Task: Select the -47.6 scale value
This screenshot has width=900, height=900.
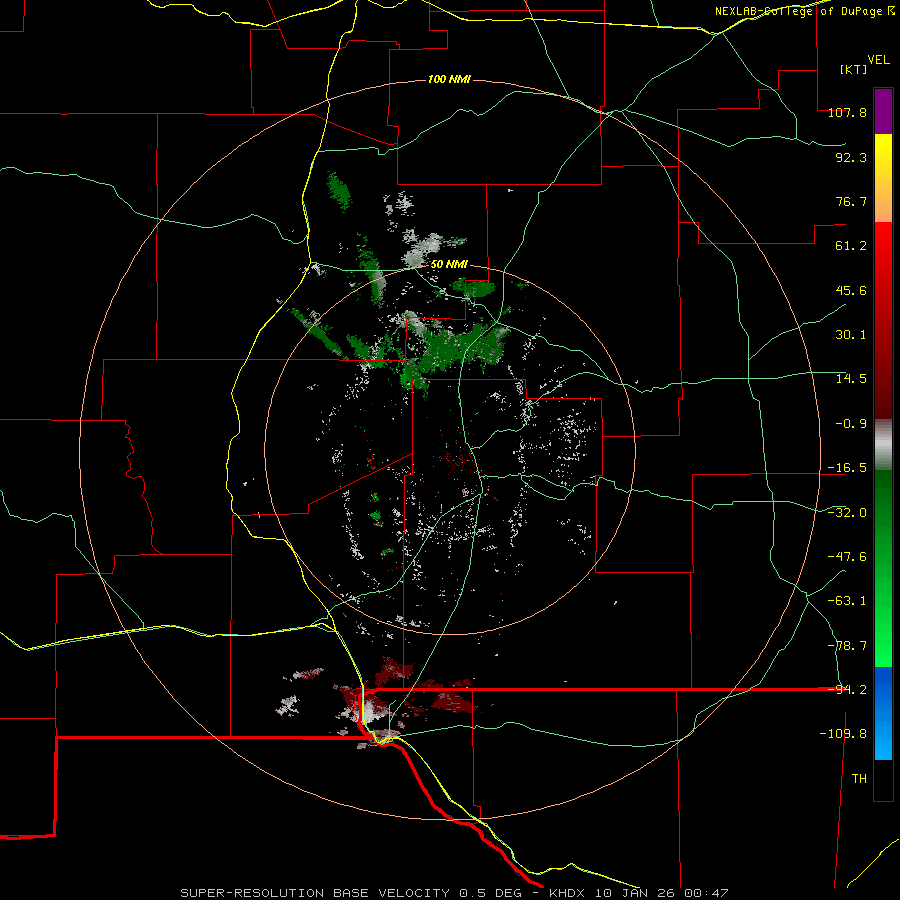Action: coord(847,557)
